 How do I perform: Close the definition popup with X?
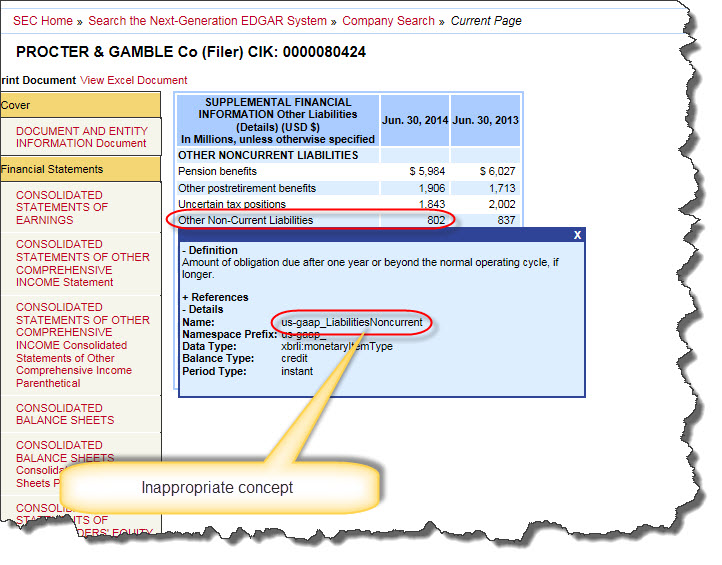tap(577, 235)
